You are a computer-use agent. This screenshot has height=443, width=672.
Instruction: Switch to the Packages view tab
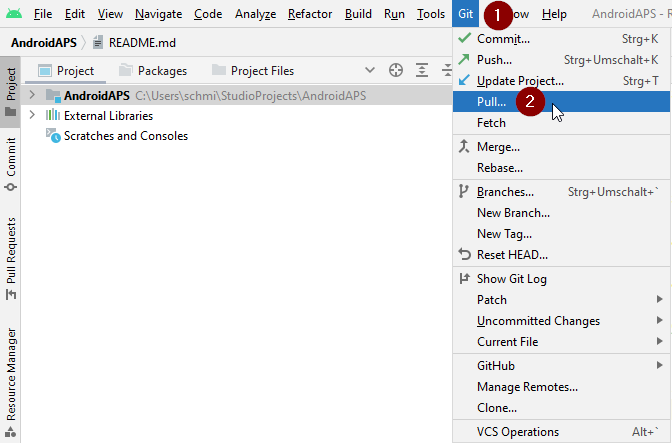point(153,71)
